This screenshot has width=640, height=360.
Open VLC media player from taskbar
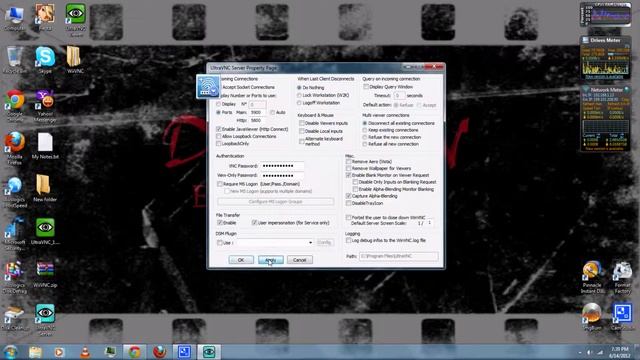pyautogui.click(x=85, y=352)
